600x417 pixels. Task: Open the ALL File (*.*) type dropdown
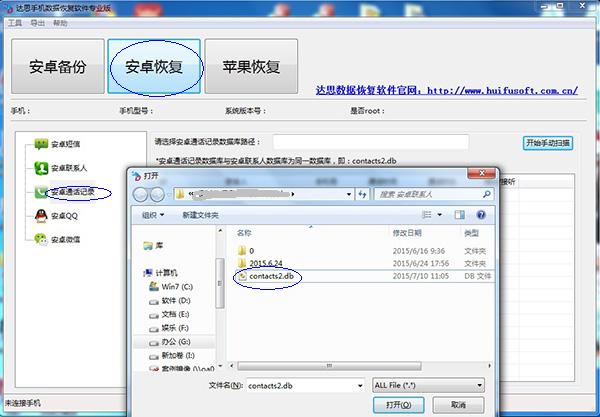click(x=428, y=385)
